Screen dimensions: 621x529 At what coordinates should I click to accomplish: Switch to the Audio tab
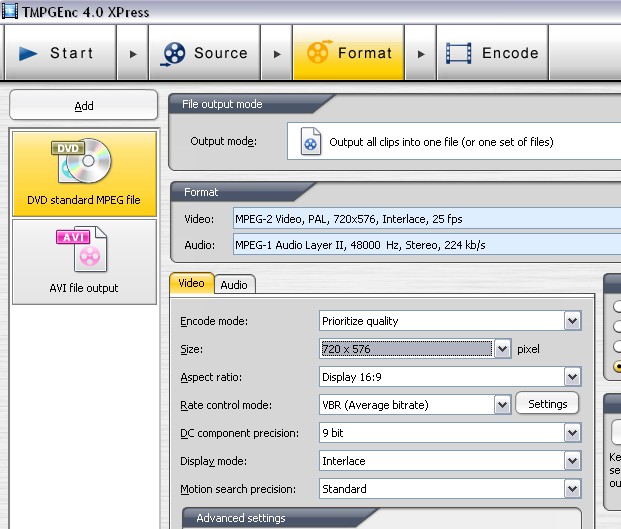click(234, 285)
